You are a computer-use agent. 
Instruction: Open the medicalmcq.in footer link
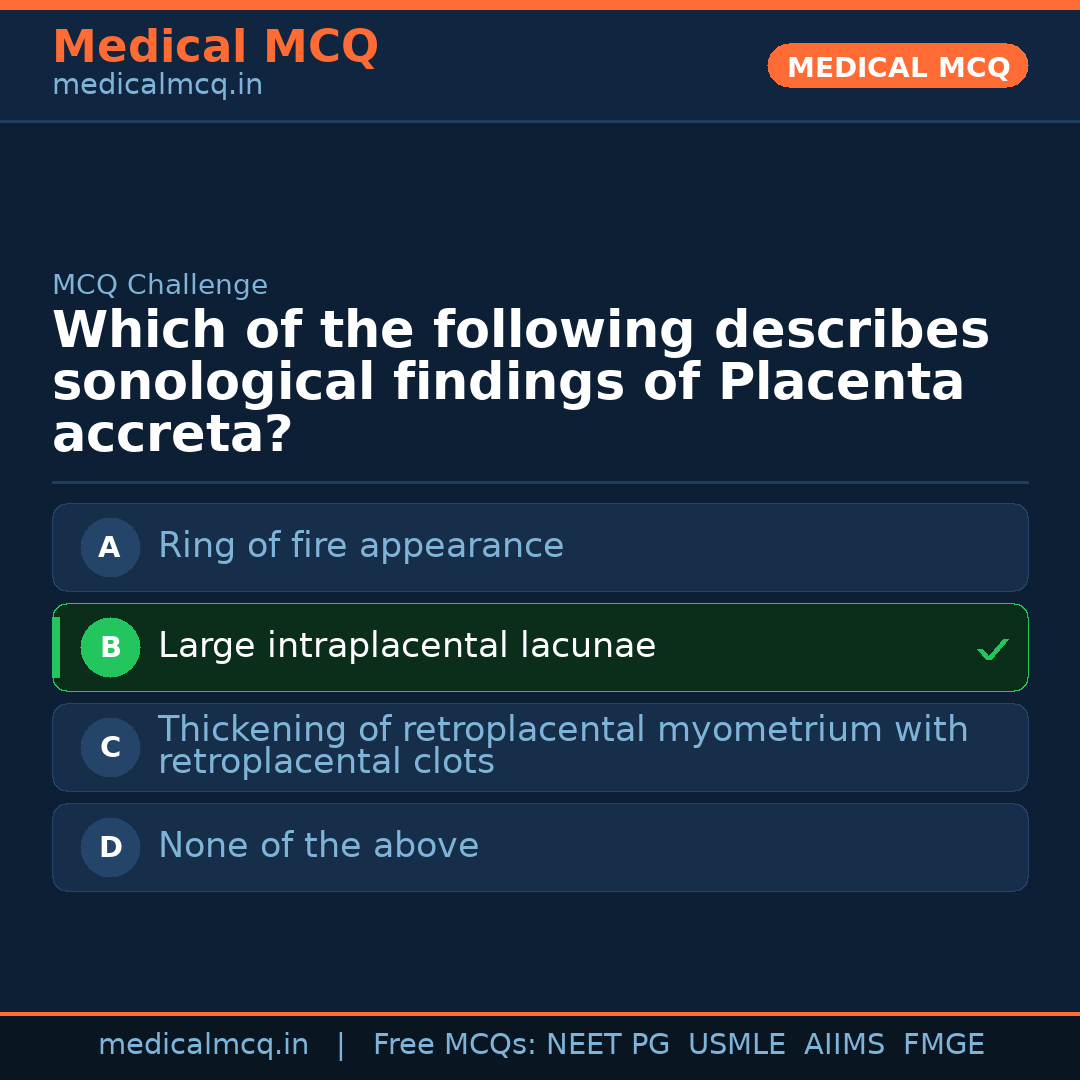tap(204, 1043)
